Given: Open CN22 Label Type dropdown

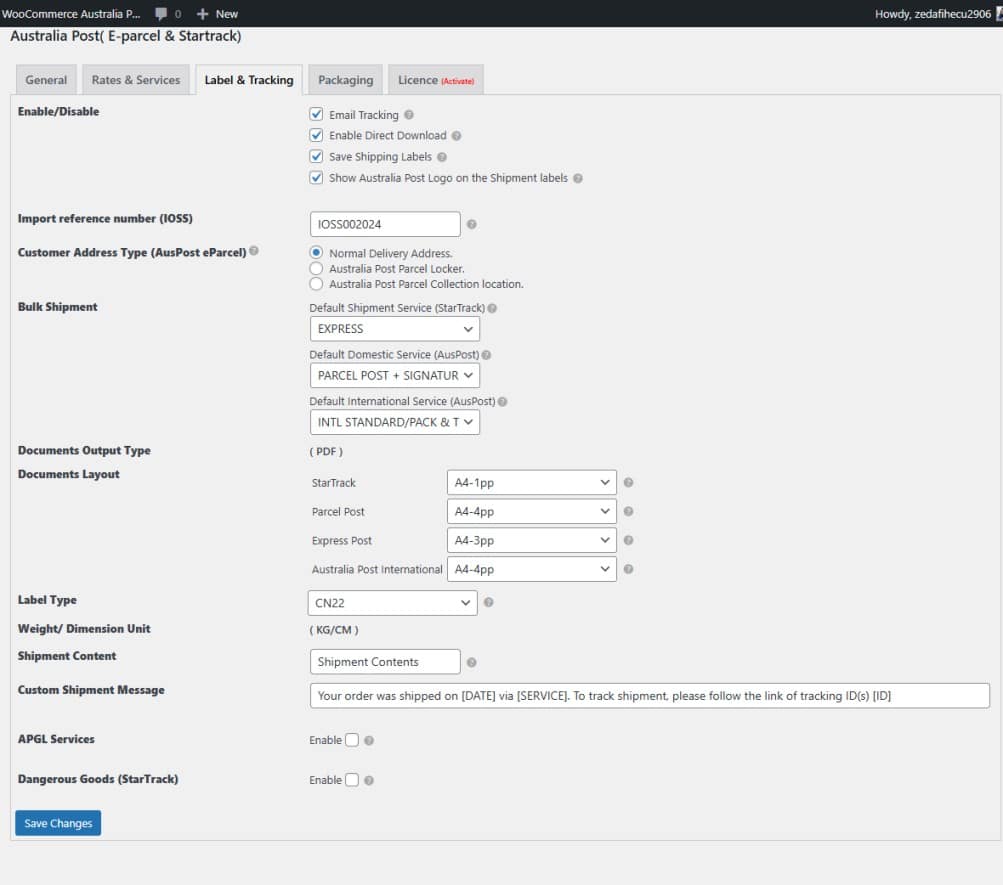Looking at the screenshot, I should (393, 603).
